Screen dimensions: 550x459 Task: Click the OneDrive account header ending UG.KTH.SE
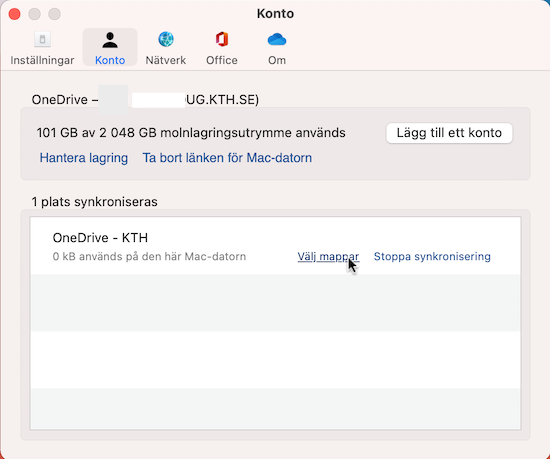(145, 100)
